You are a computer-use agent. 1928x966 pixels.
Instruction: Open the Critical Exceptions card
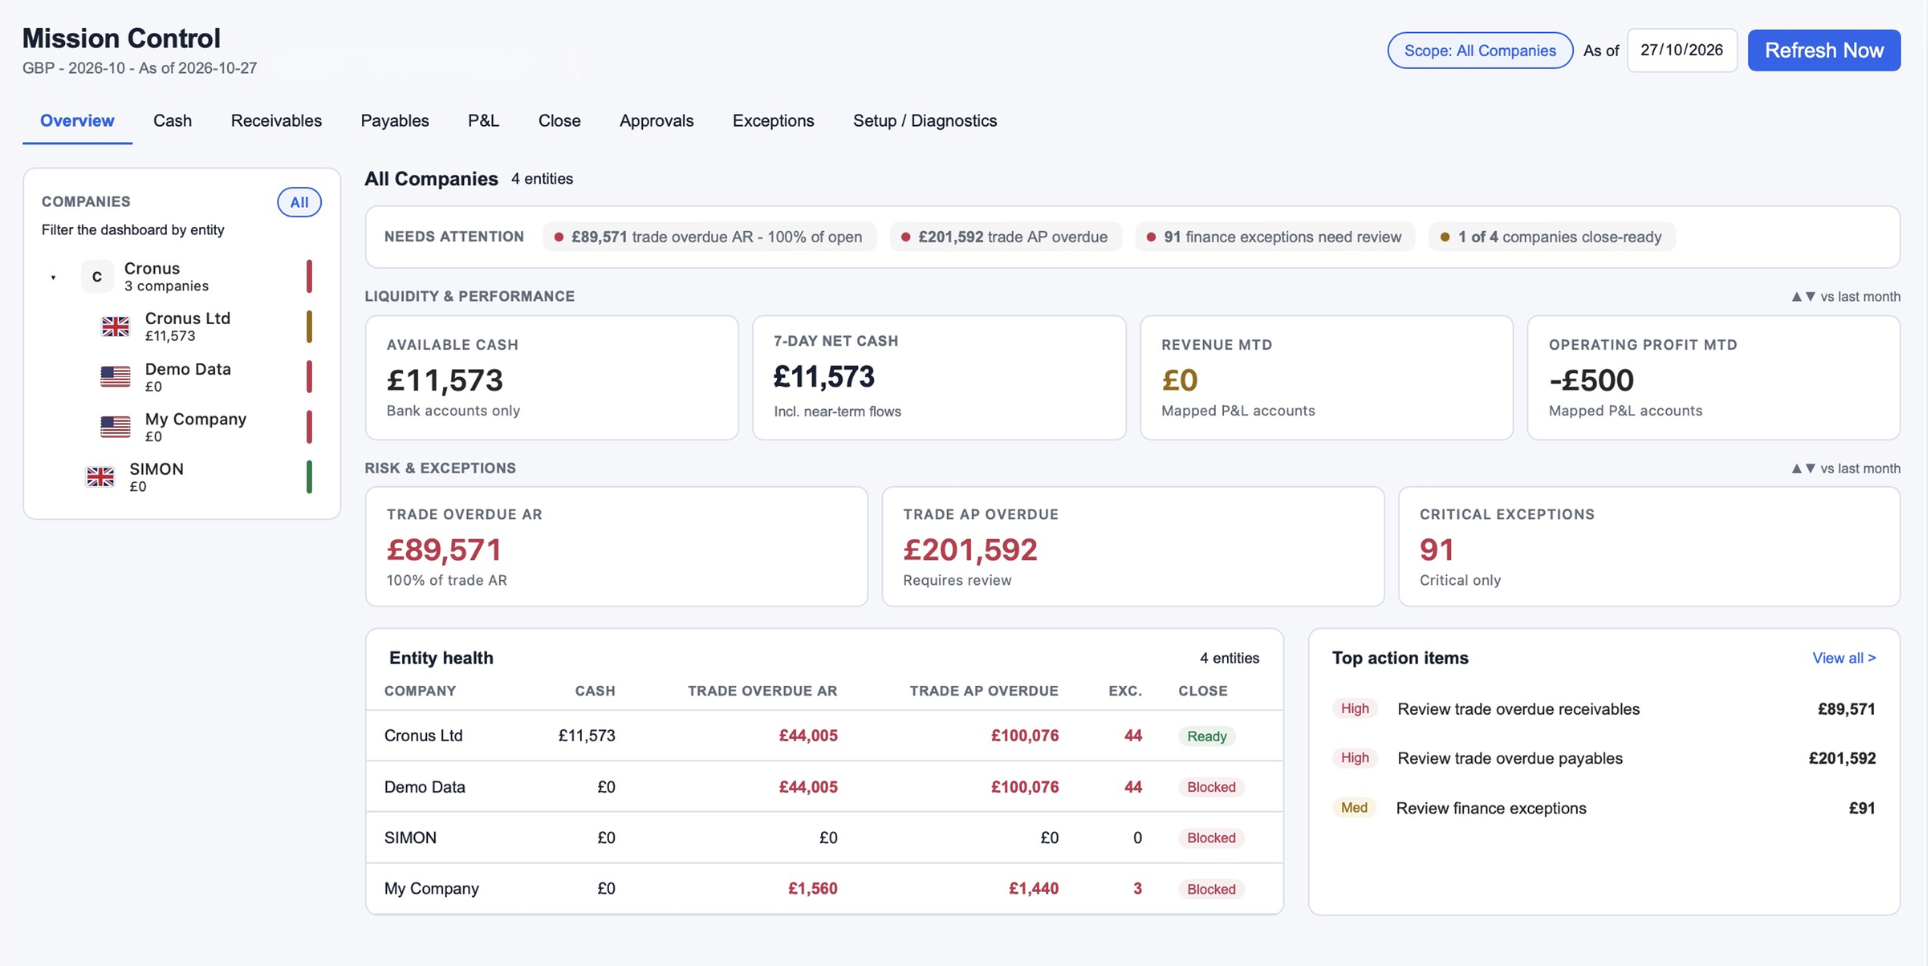pos(1649,546)
